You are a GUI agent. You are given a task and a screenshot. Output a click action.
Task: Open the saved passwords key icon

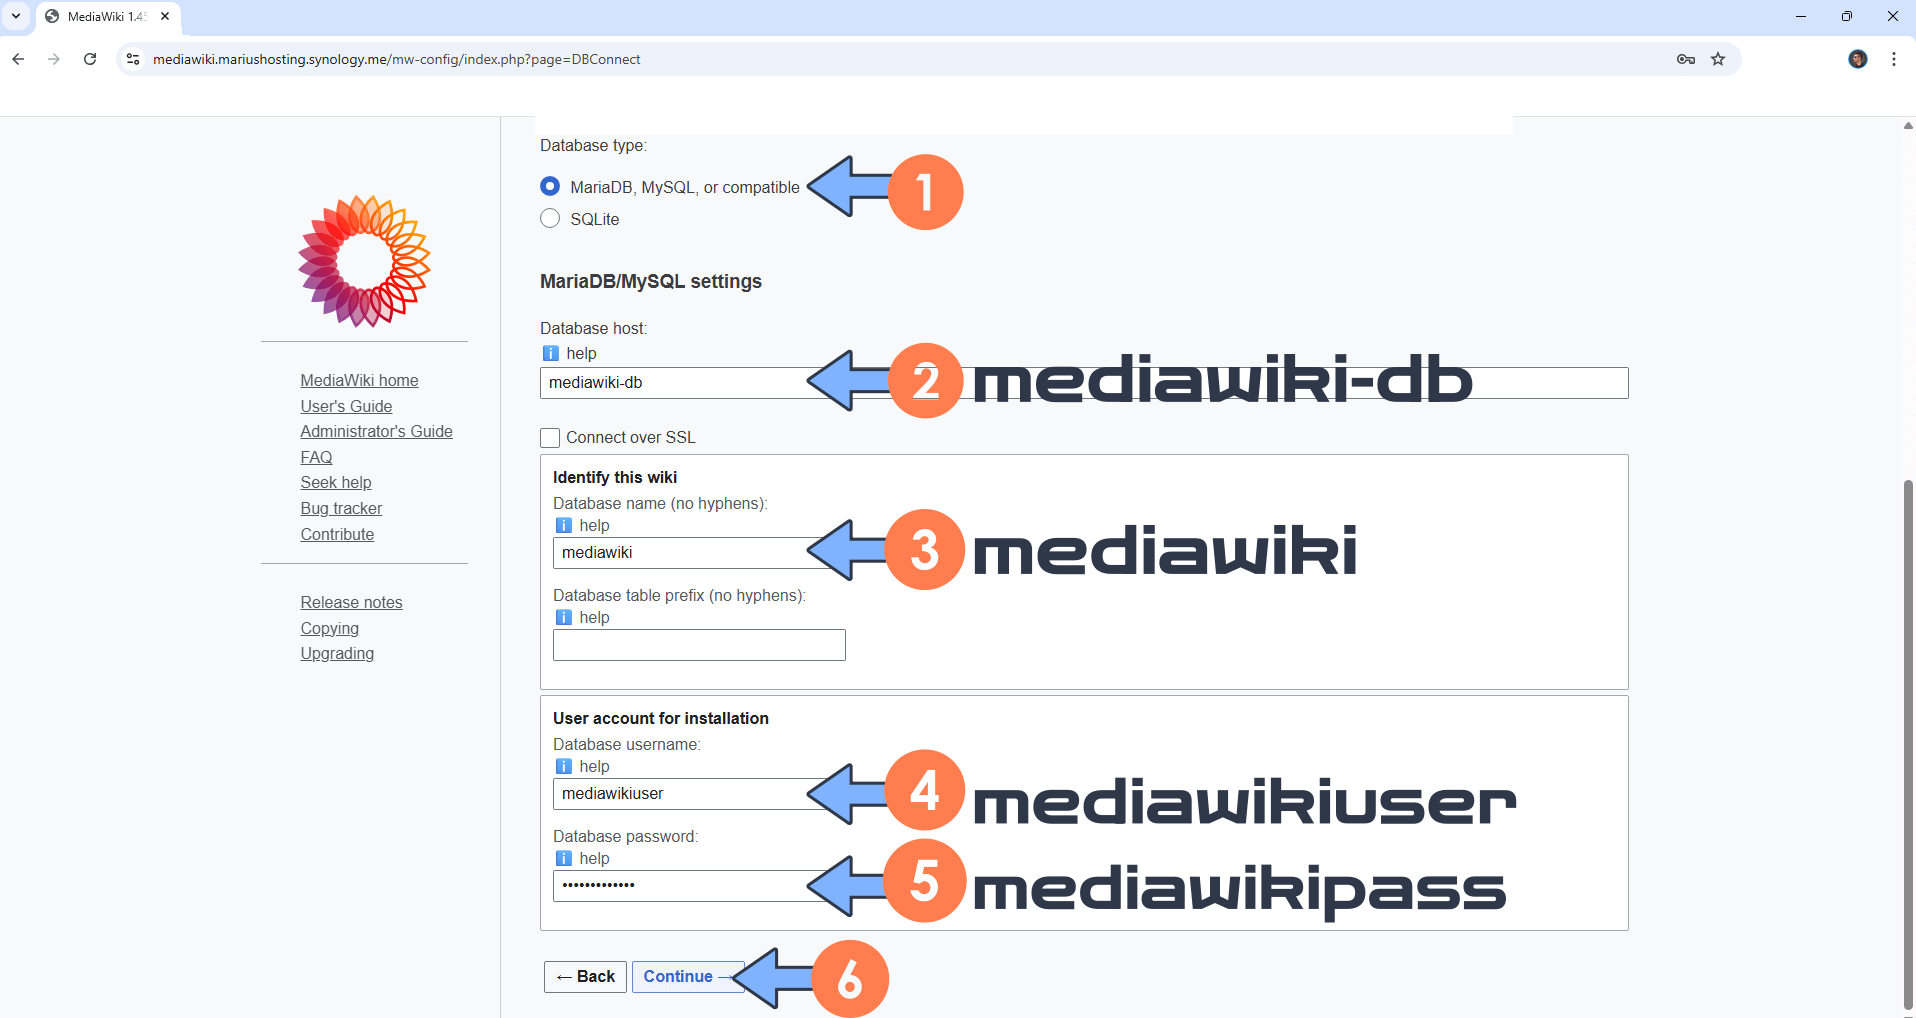tap(1685, 59)
